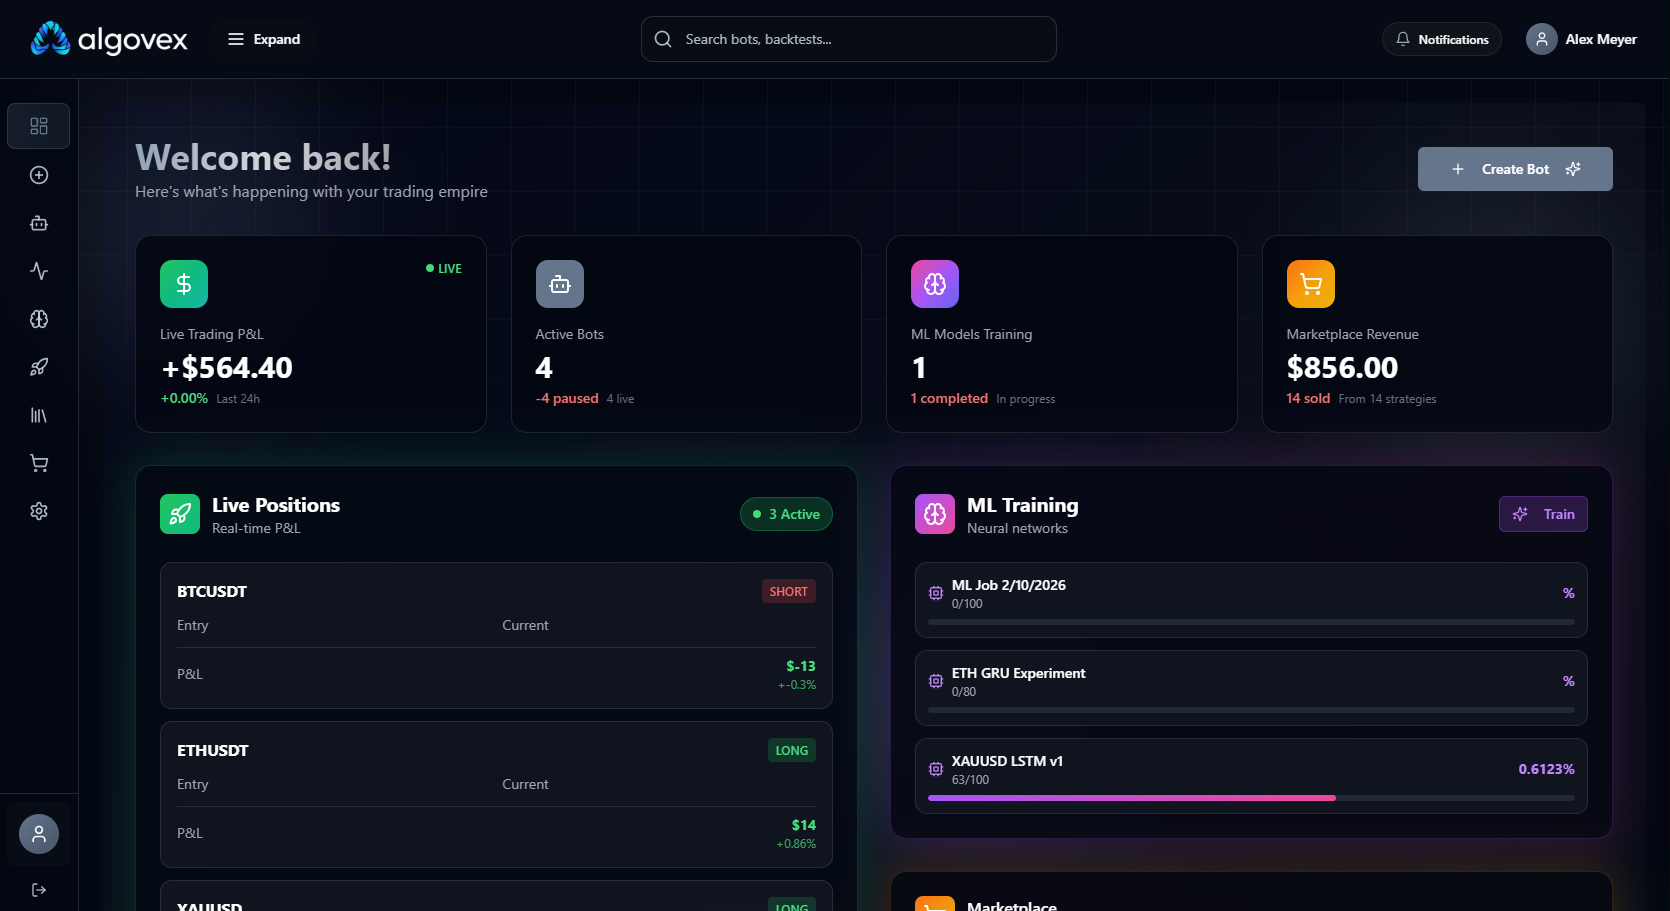Click the LONG tag on ETHUSDT
This screenshot has width=1670, height=911.
[792, 750]
